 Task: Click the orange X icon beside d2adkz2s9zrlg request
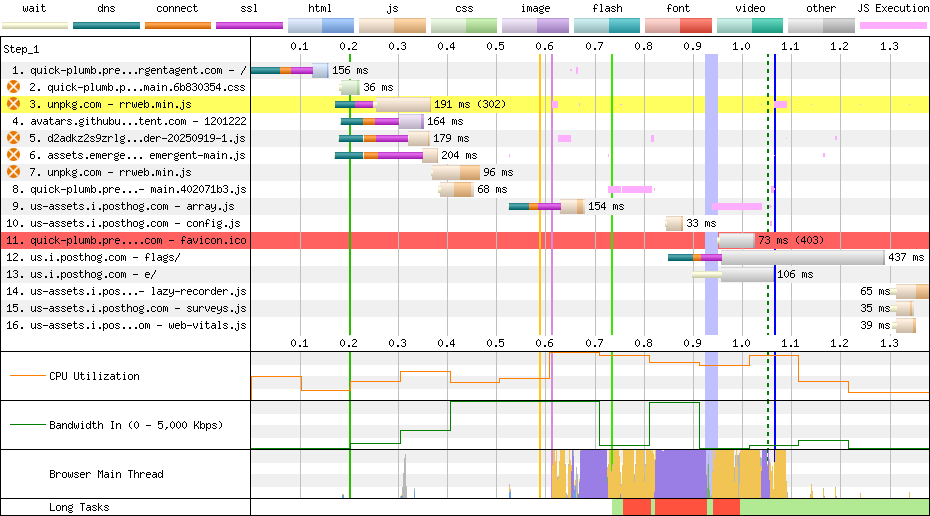pyautogui.click(x=13, y=138)
